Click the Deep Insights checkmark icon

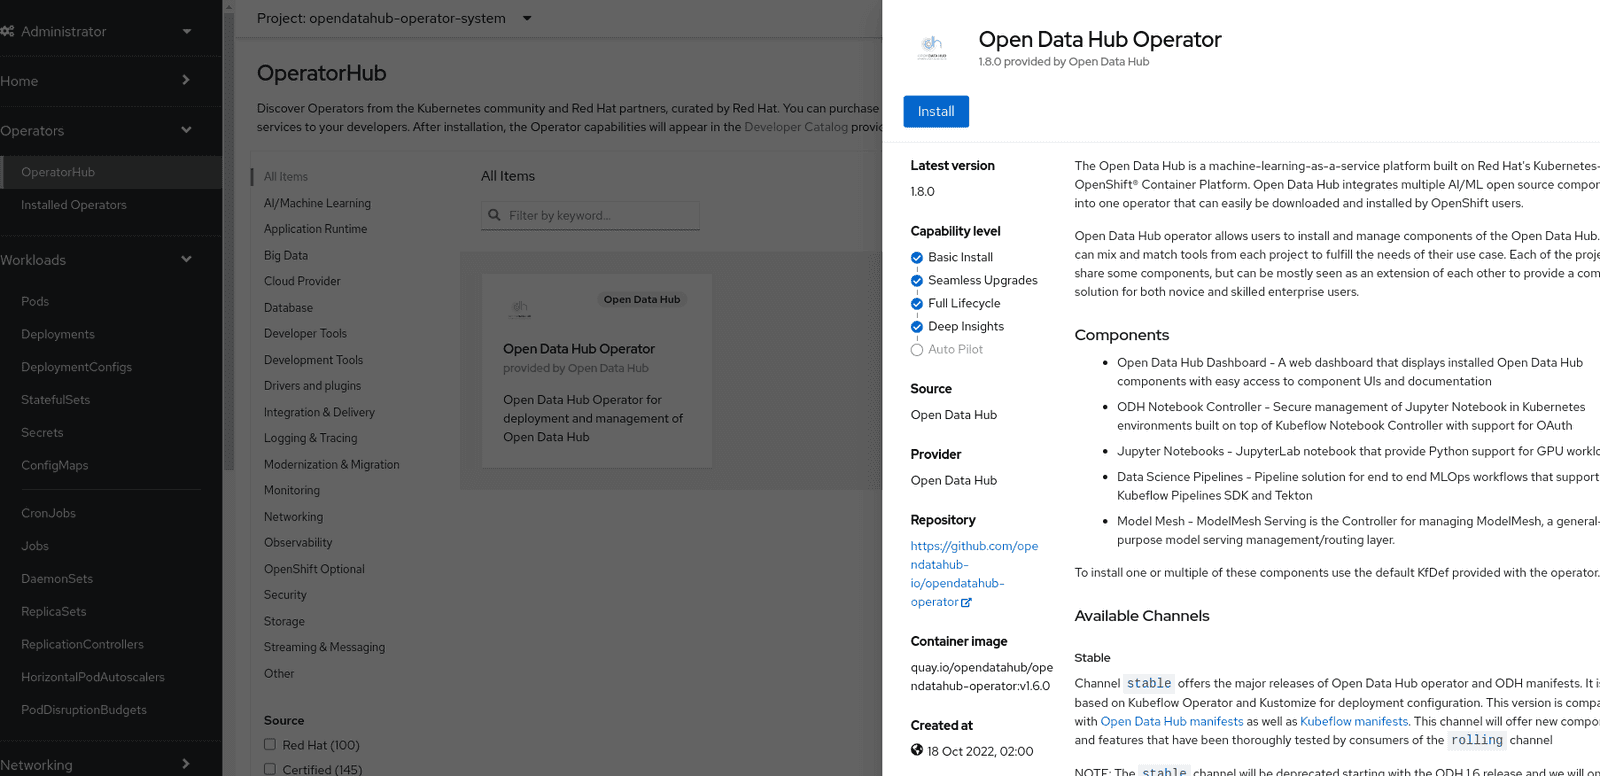coord(917,327)
